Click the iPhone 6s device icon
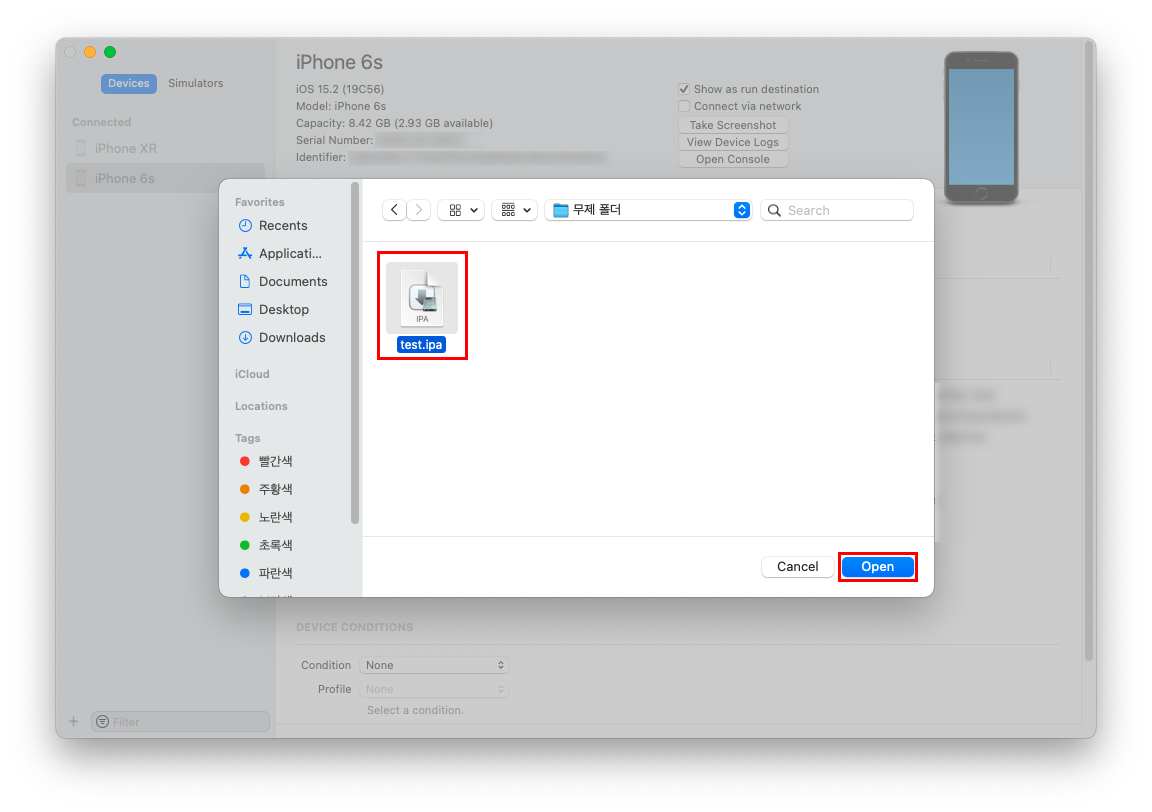This screenshot has width=1152, height=812. (81, 179)
